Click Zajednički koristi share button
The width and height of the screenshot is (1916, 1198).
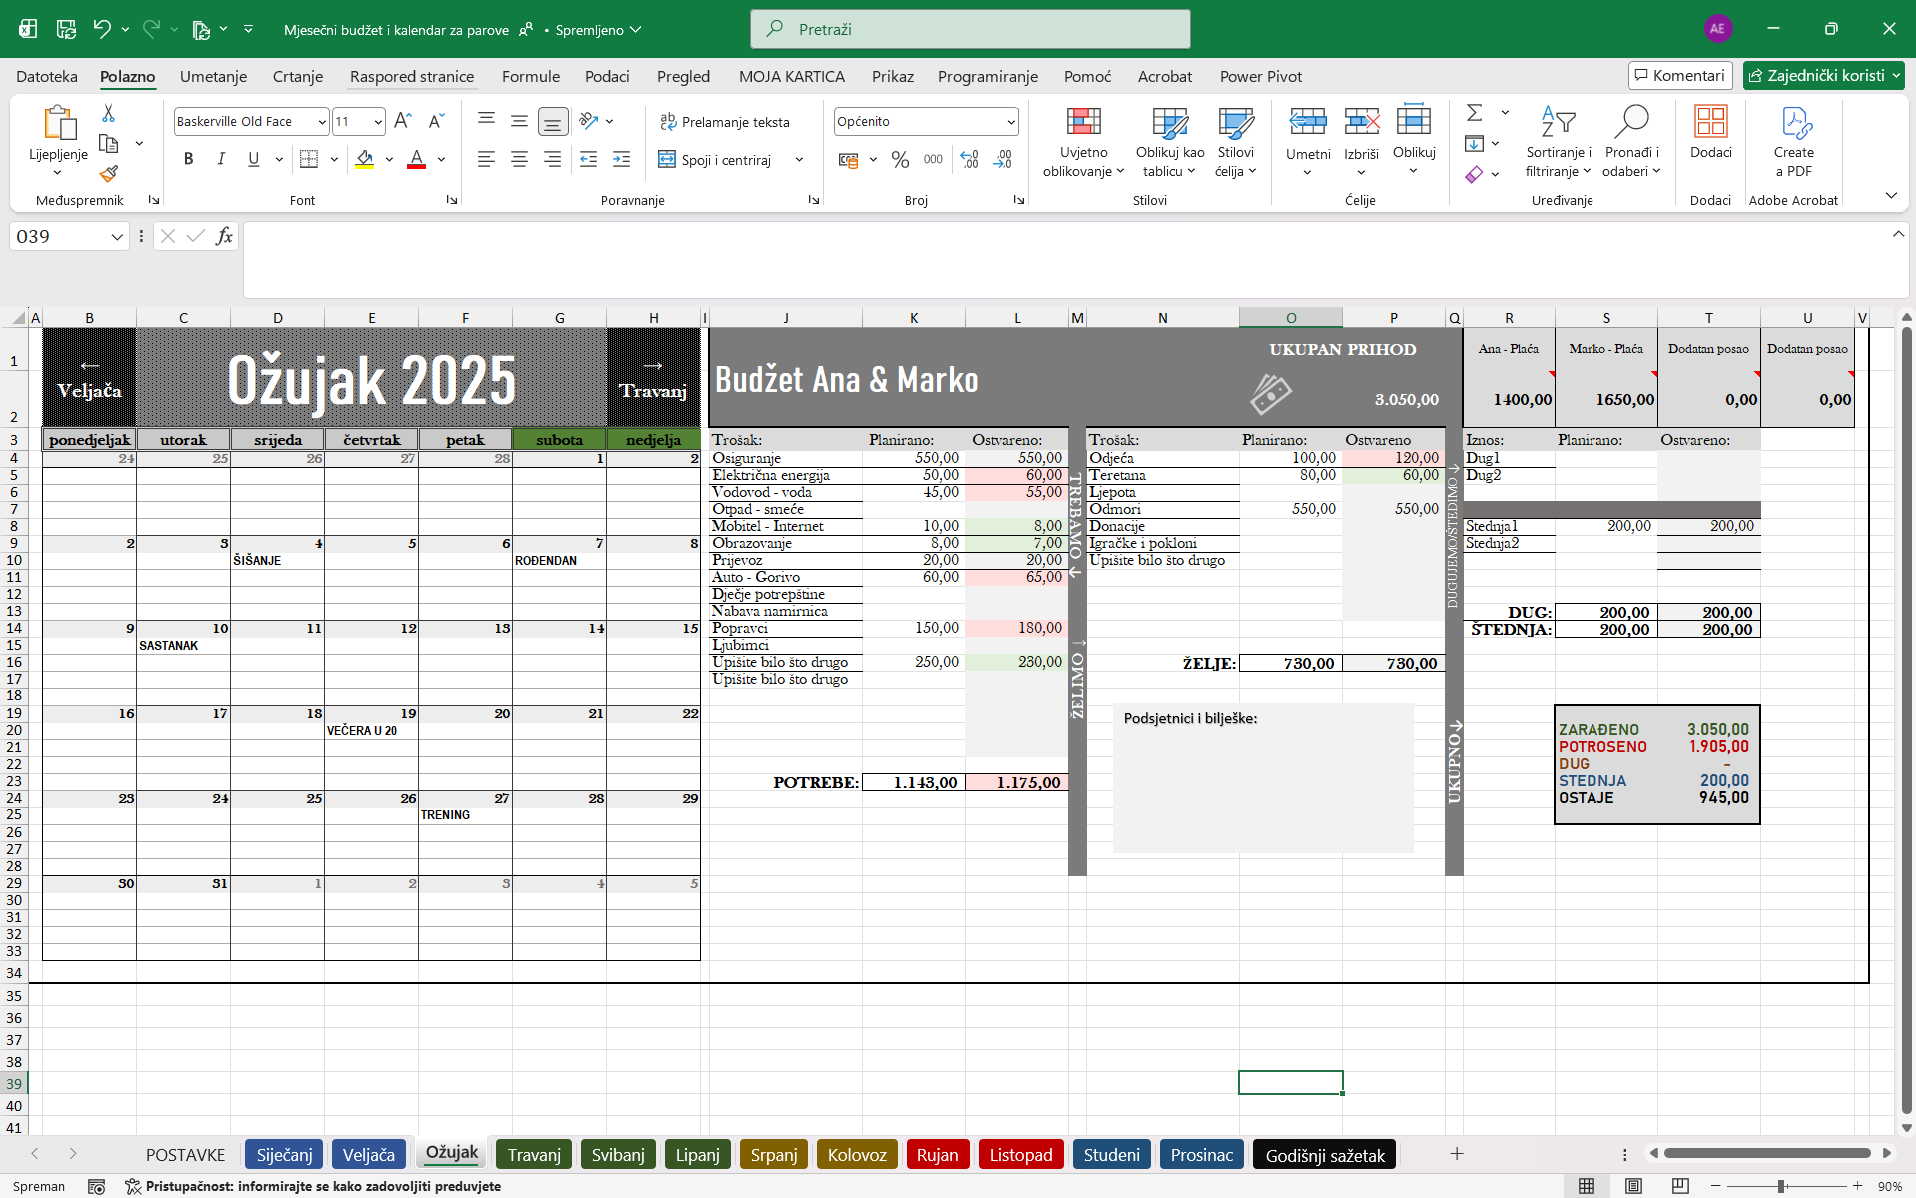click(x=1824, y=75)
